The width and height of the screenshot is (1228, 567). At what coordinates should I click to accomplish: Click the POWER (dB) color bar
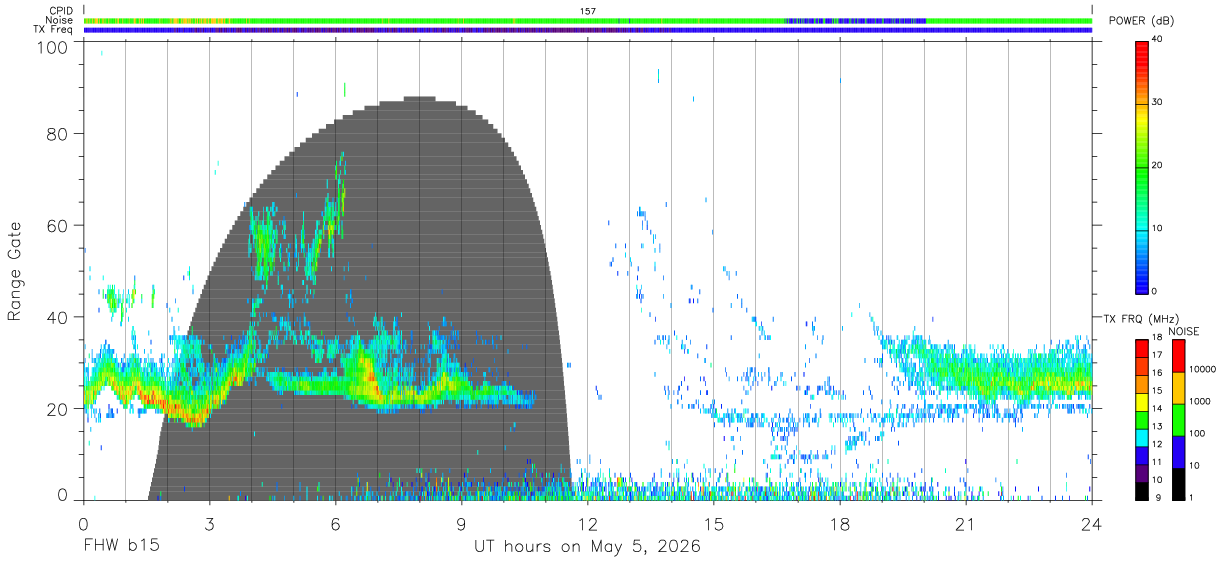coord(1141,167)
